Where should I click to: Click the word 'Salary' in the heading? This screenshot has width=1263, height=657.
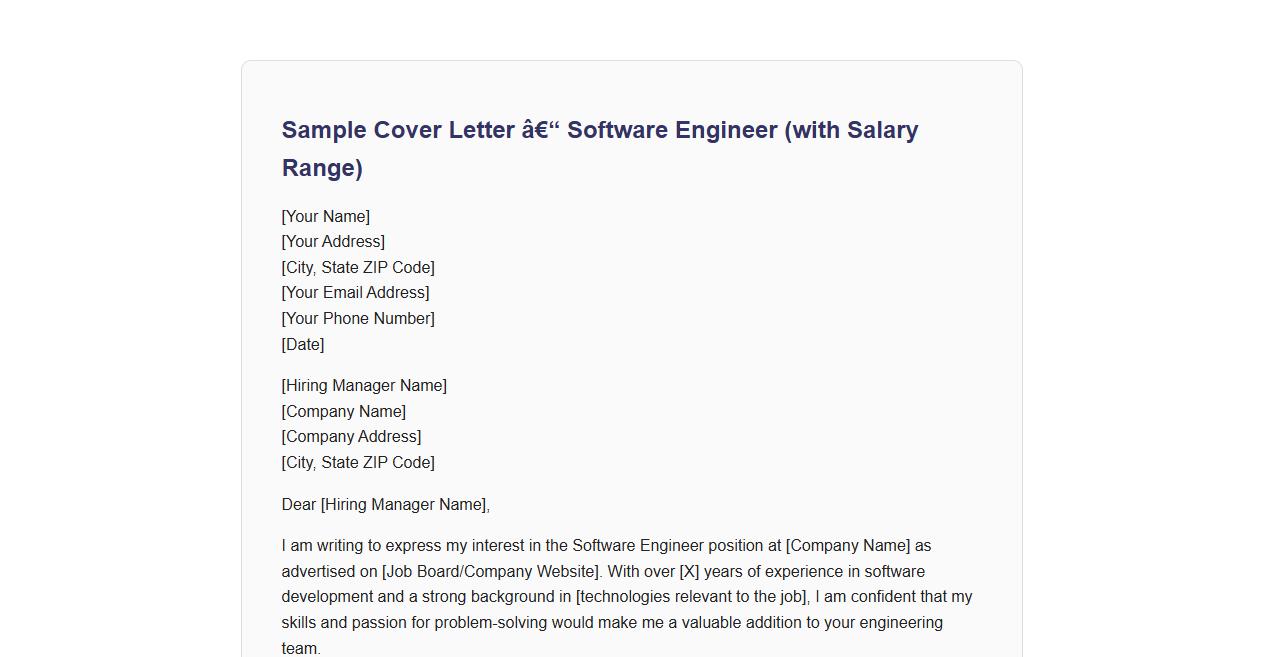point(882,130)
